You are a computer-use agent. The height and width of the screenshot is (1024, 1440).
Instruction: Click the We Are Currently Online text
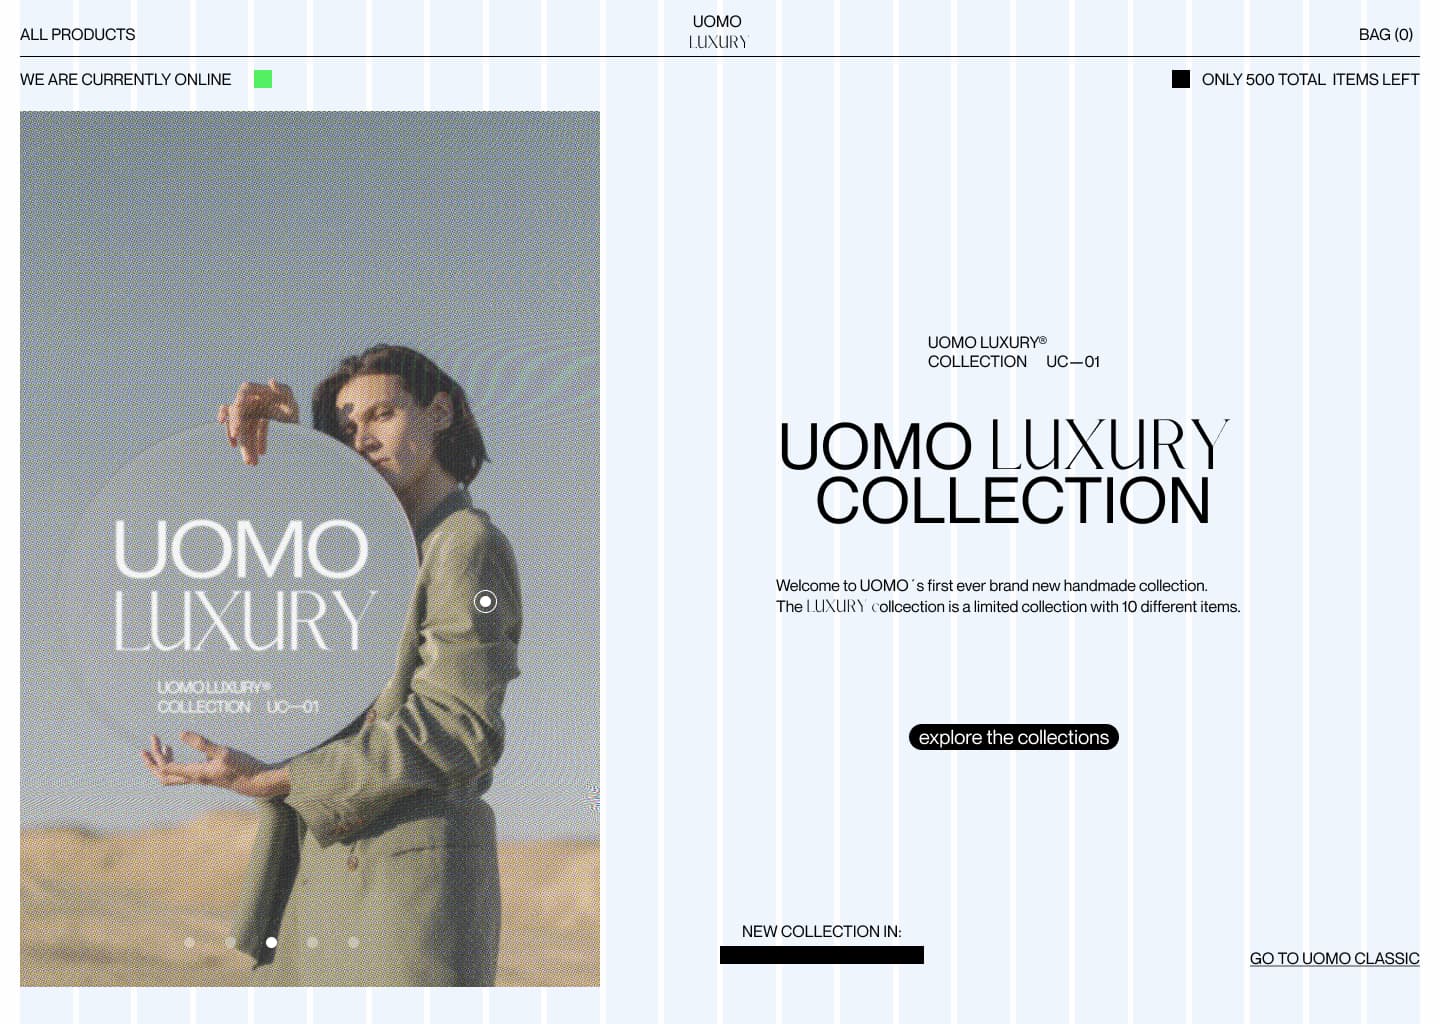[x=125, y=79]
